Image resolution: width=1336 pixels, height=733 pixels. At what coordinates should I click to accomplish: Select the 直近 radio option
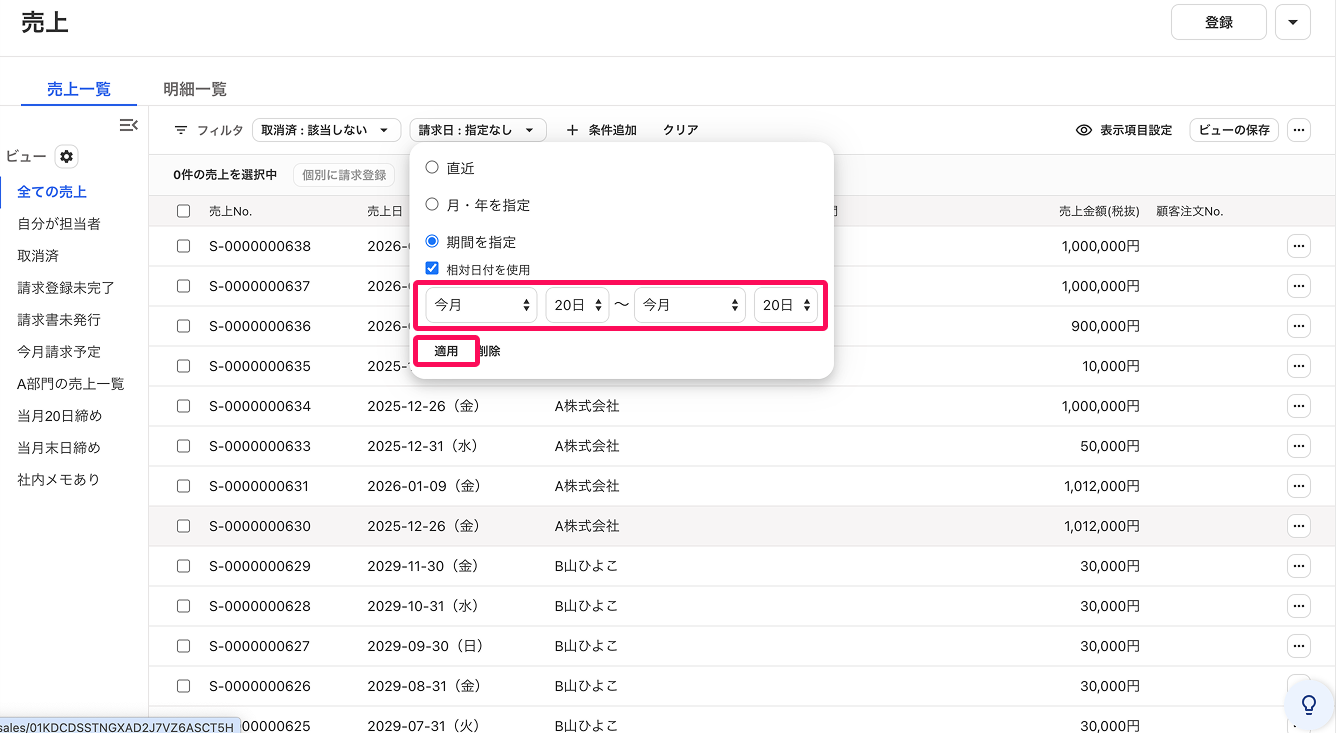pyautogui.click(x=432, y=167)
